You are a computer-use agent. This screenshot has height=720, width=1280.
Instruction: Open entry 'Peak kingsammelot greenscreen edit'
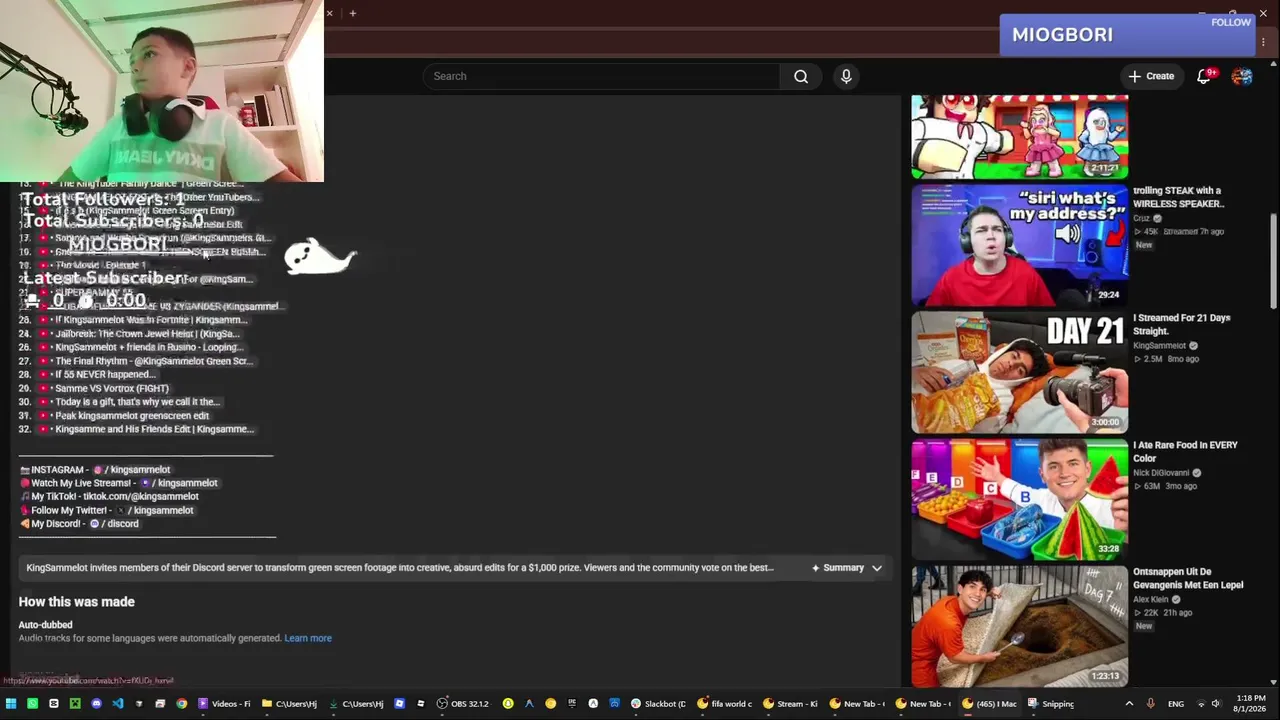132,416
